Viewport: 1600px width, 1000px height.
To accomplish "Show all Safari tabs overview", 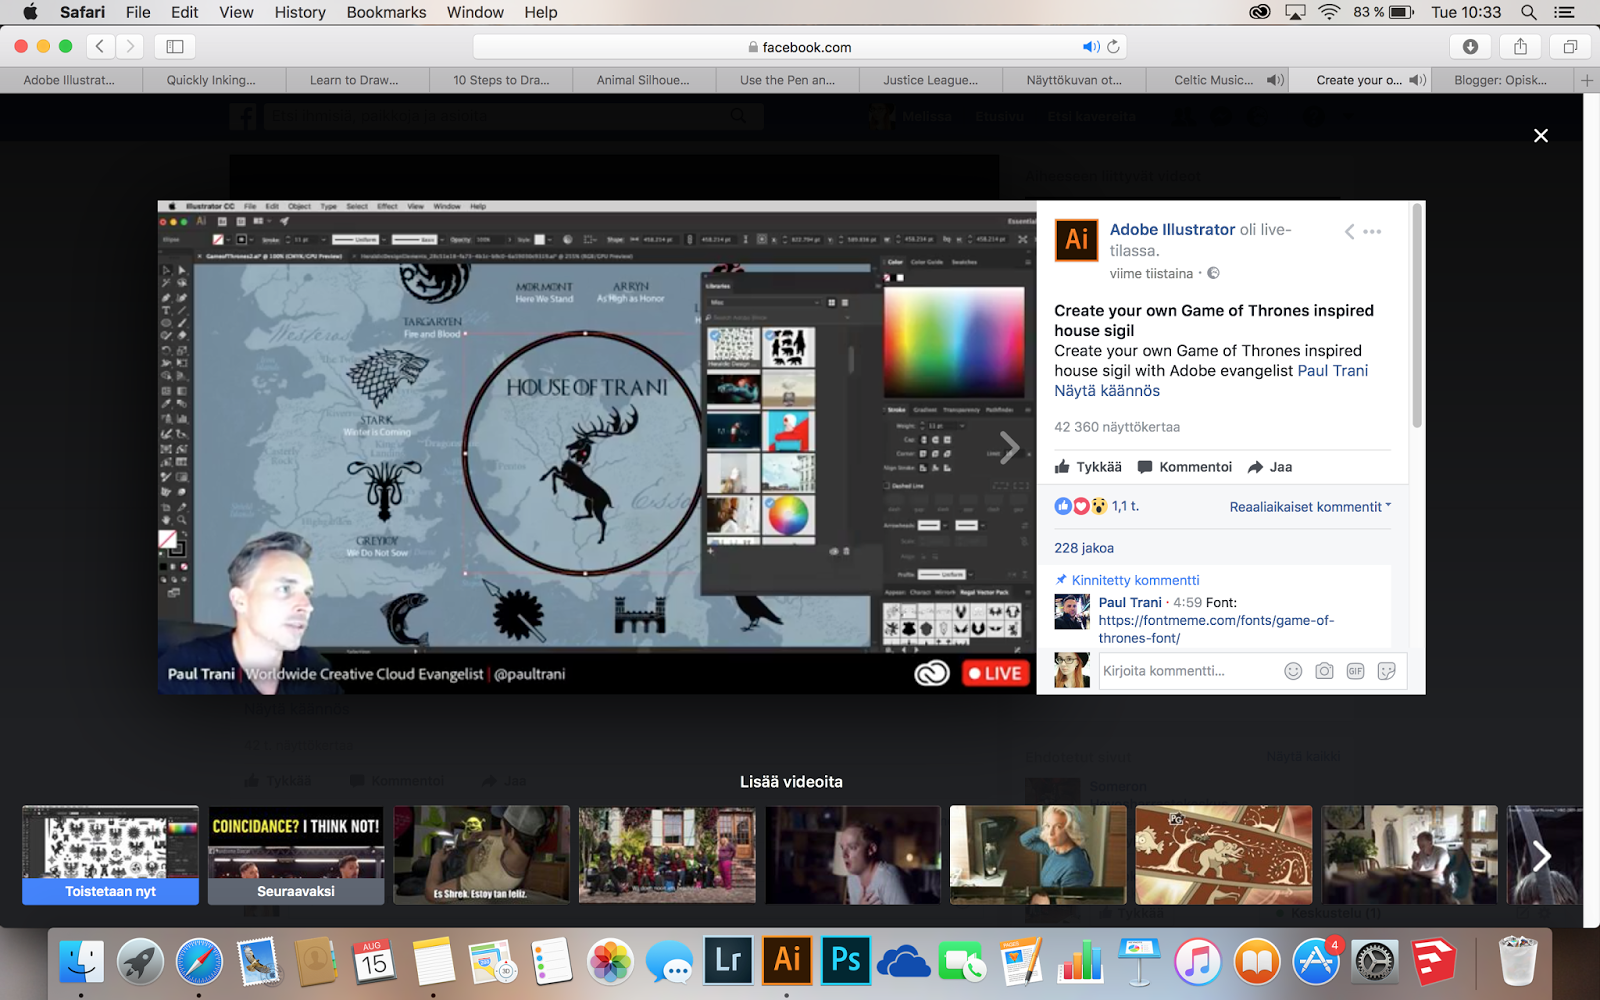I will 1570,46.
